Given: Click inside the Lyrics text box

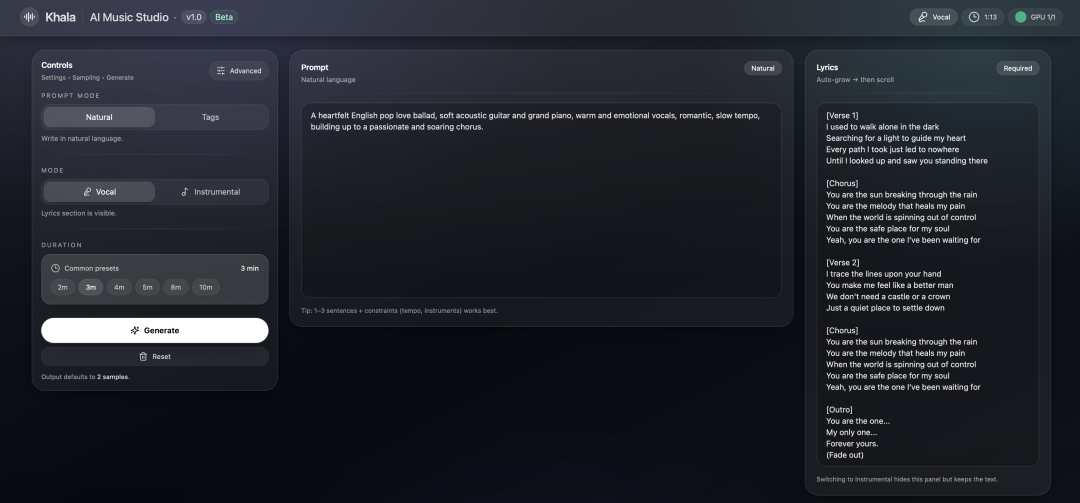Looking at the screenshot, I should click(928, 285).
